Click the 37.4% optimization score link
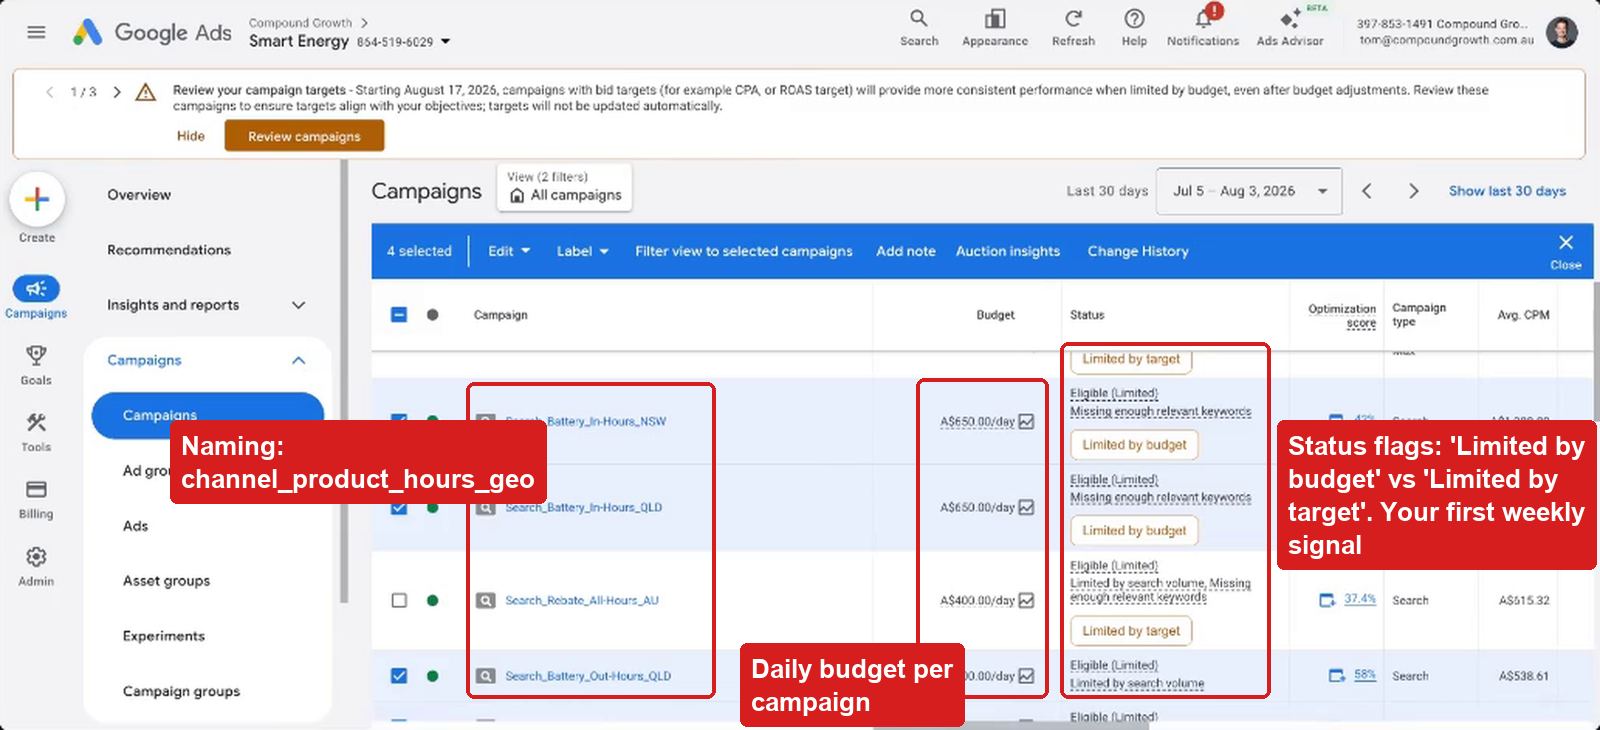This screenshot has width=1600, height=730. click(x=1359, y=599)
